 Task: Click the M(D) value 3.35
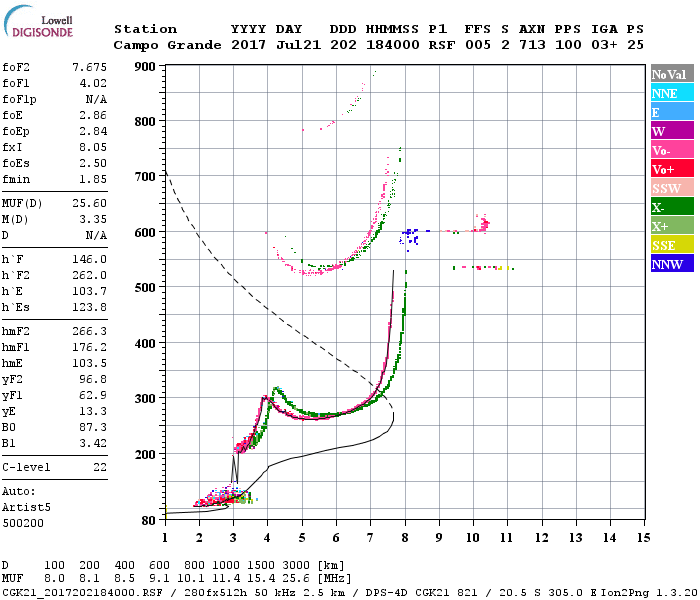pos(93,219)
